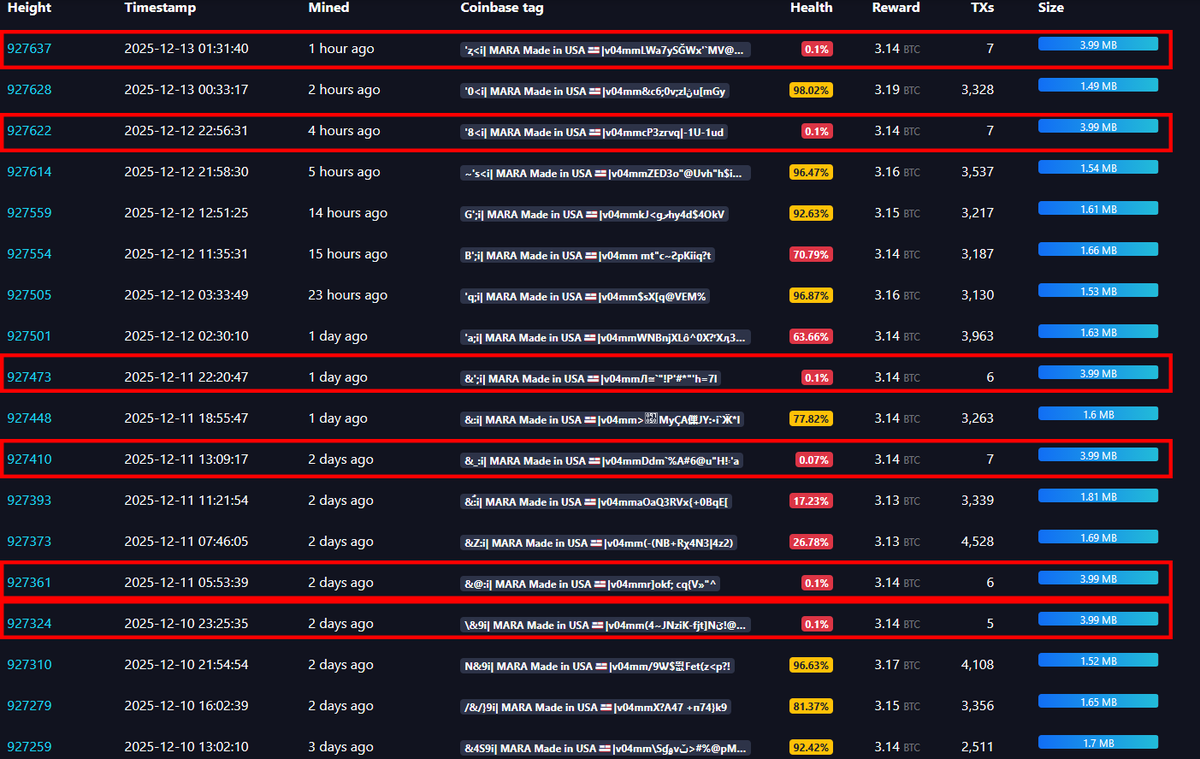Click the "23 hours ago" mined cell

pos(348,295)
